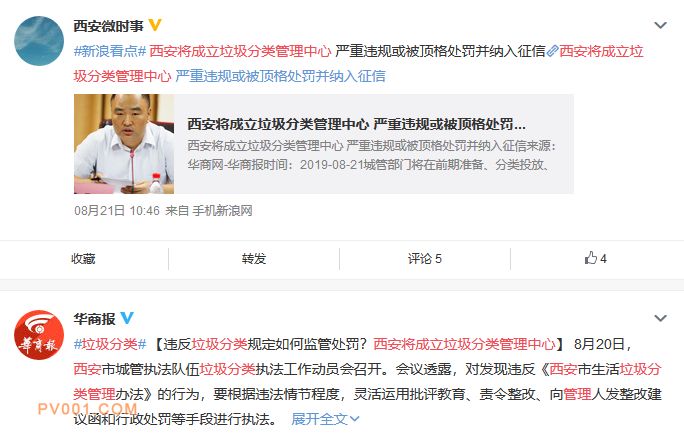Image resolution: width=684 pixels, height=435 pixels.
Task: Open the #新浪看点# hashtag topic
Action: click(x=109, y=51)
